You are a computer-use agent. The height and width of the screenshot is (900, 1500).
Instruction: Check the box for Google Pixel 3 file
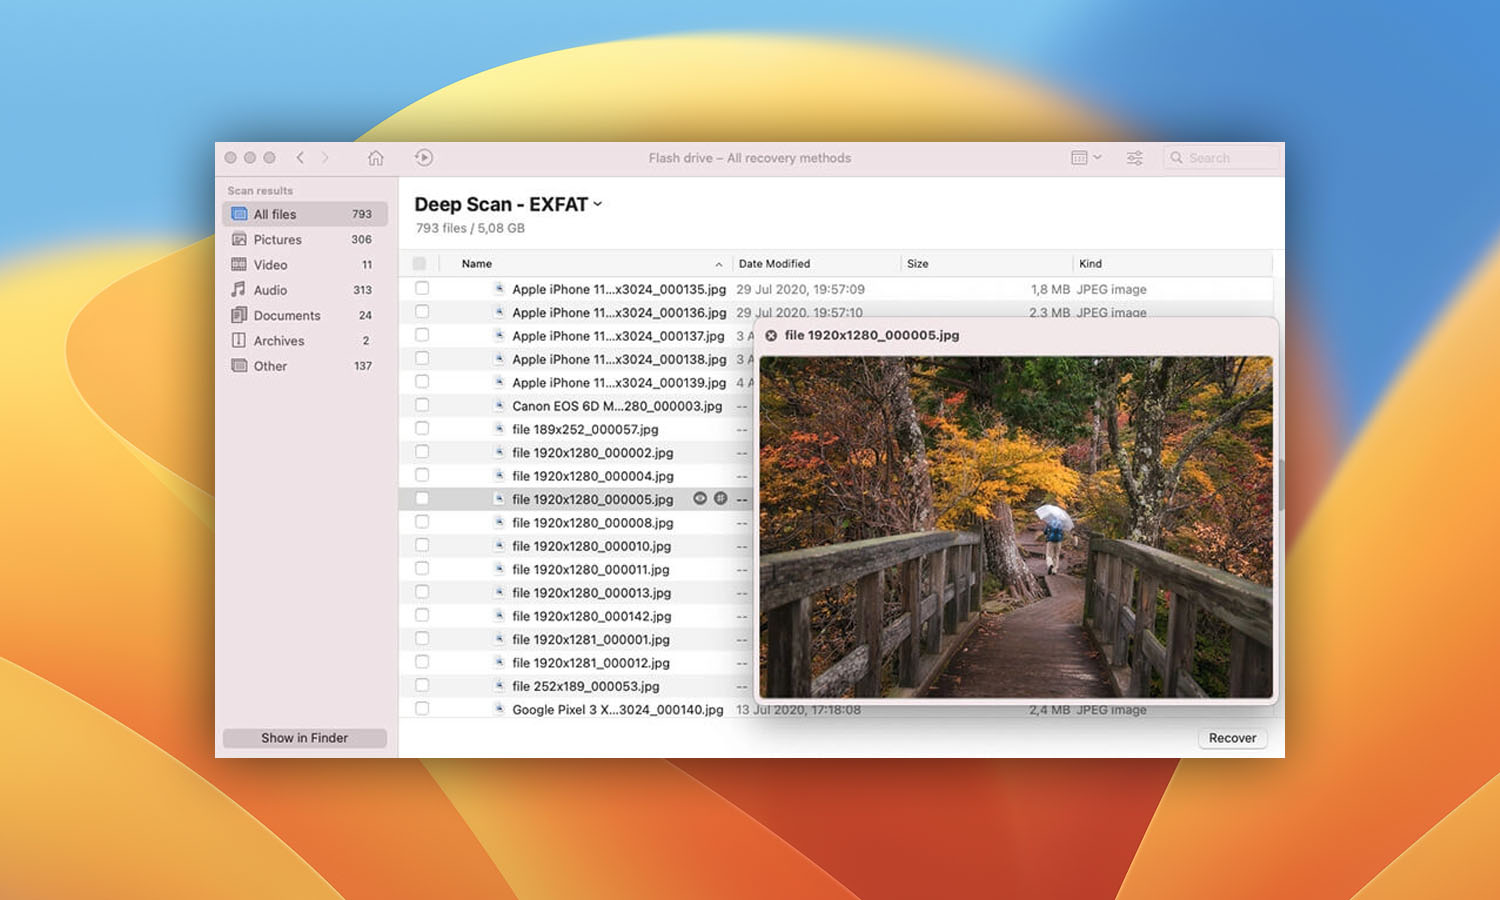tap(422, 708)
